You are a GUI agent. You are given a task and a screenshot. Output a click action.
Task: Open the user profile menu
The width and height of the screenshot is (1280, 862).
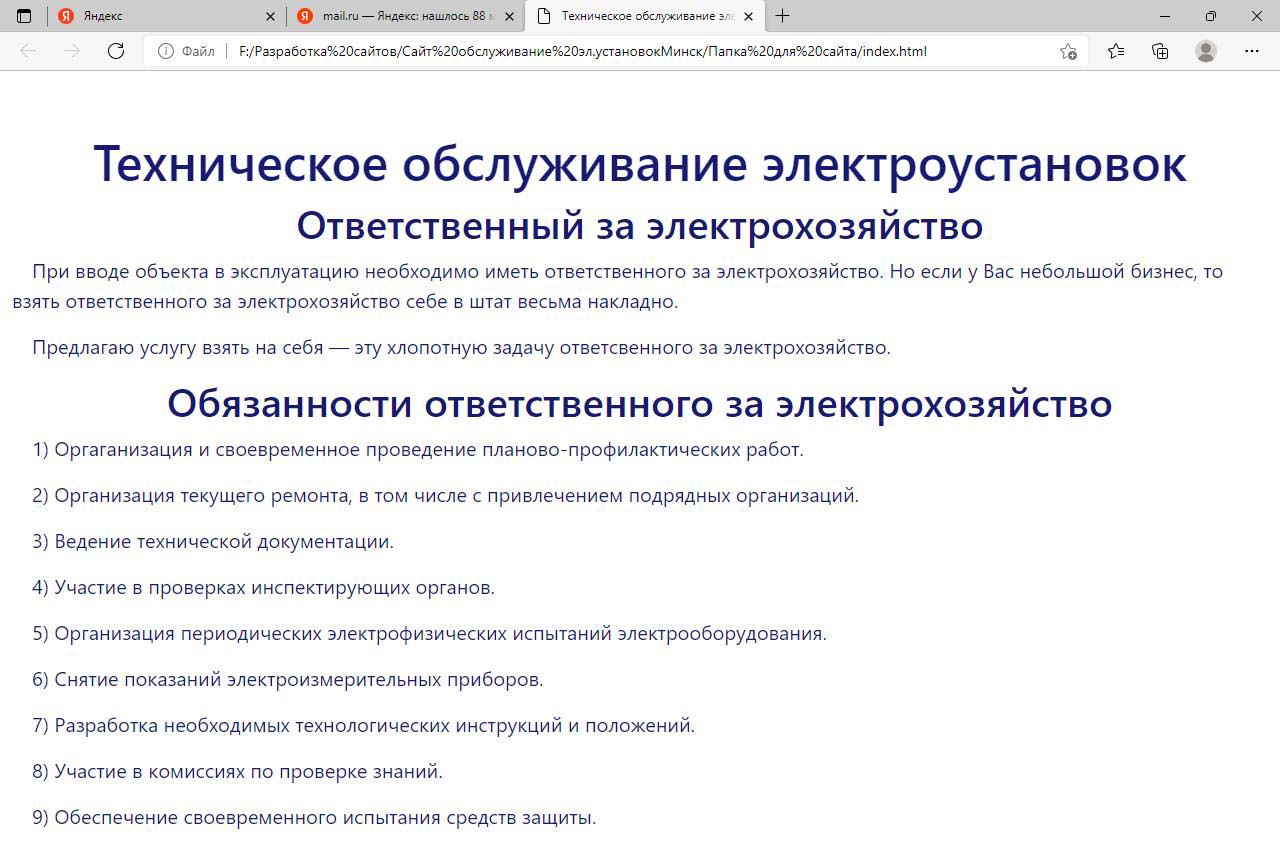1206,51
